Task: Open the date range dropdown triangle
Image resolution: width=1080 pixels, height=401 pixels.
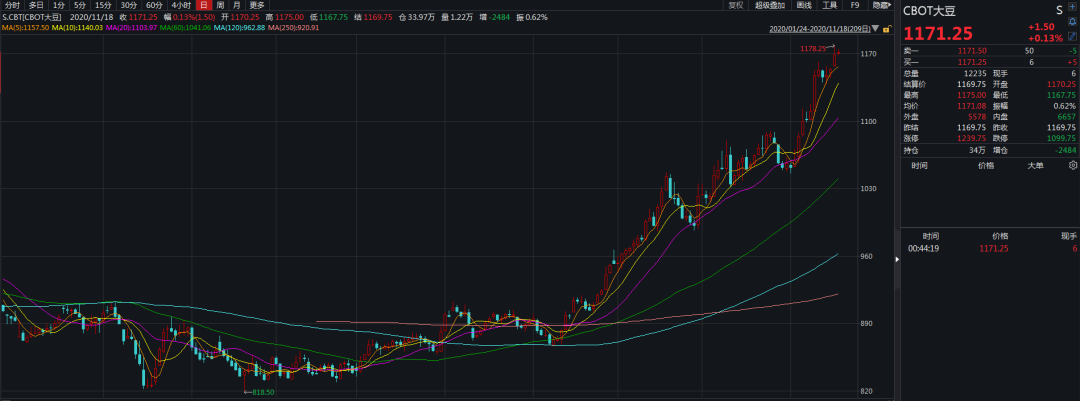Action: click(x=875, y=29)
